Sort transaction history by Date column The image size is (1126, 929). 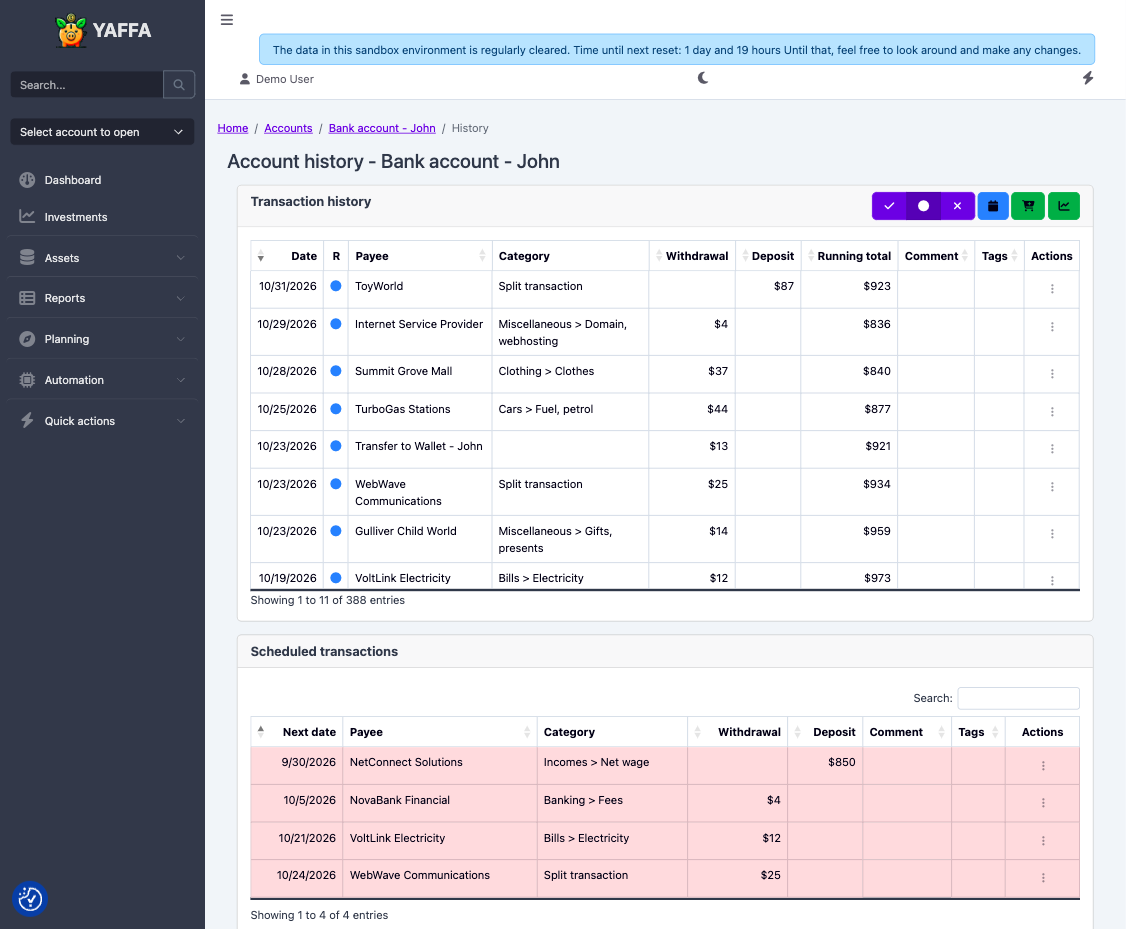287,256
